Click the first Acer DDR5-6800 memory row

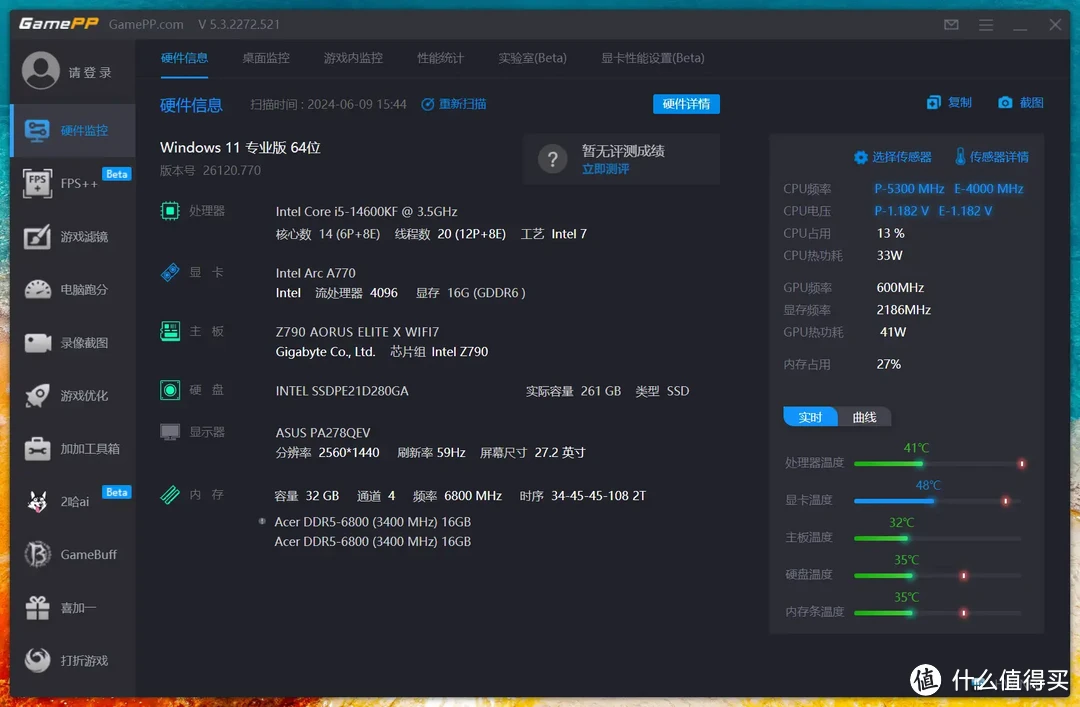373,522
